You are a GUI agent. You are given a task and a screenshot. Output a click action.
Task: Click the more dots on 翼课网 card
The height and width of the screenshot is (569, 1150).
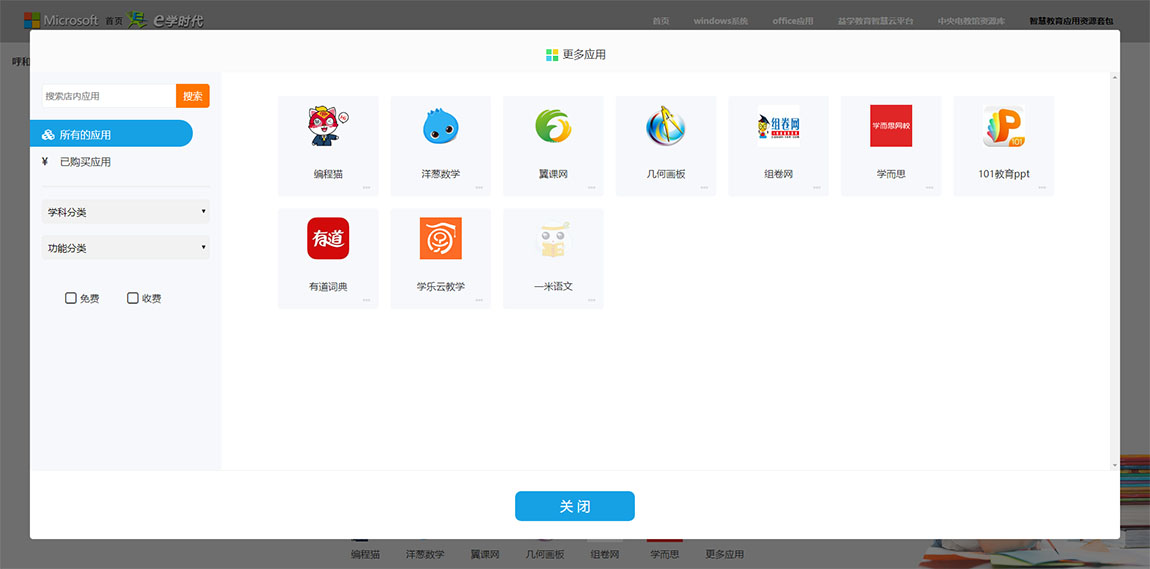coord(591,188)
